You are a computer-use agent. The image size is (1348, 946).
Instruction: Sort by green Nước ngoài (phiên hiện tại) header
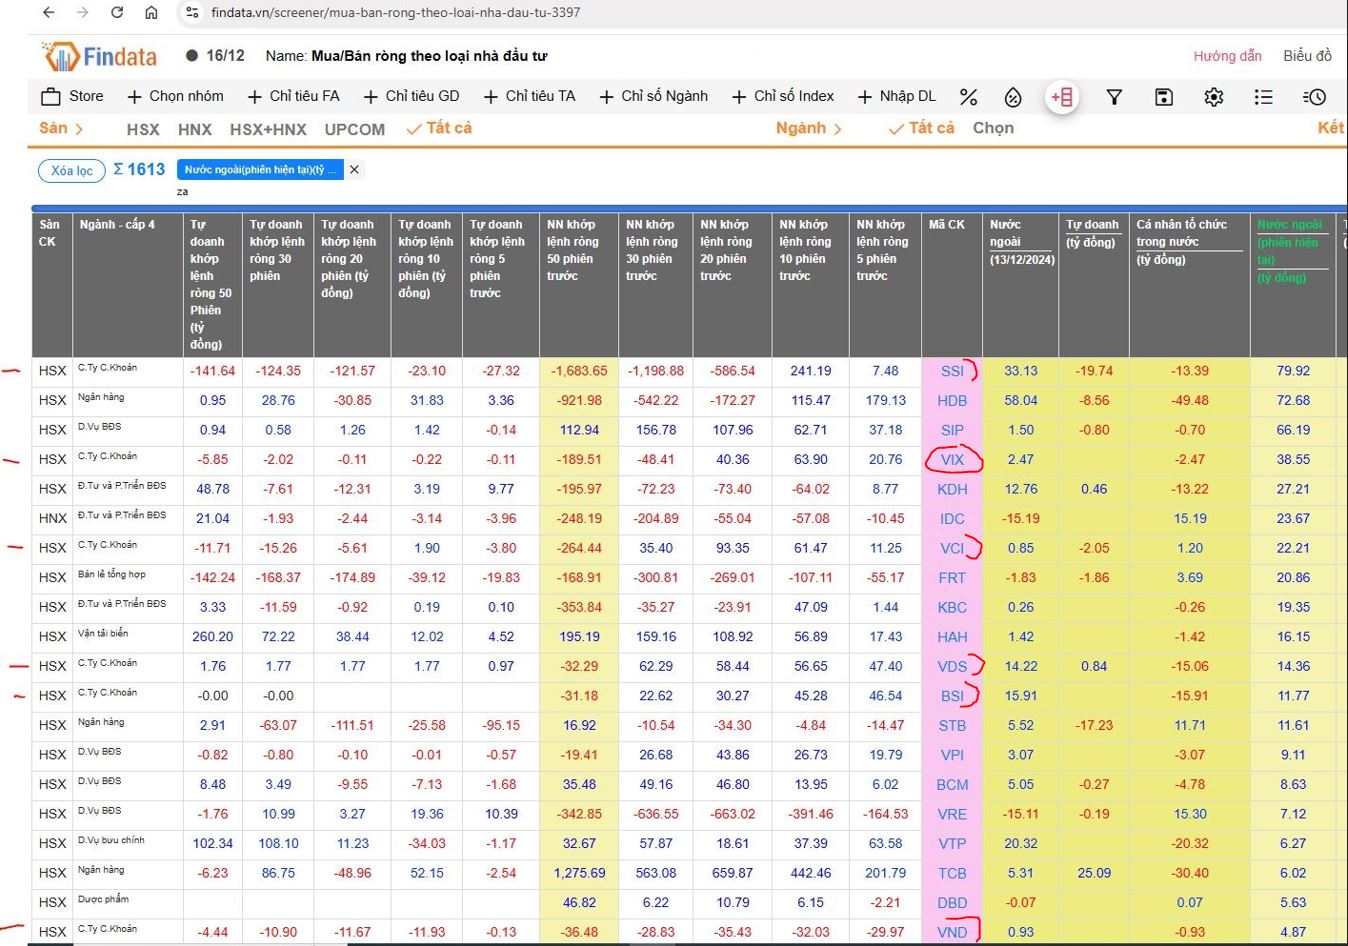pos(1290,251)
